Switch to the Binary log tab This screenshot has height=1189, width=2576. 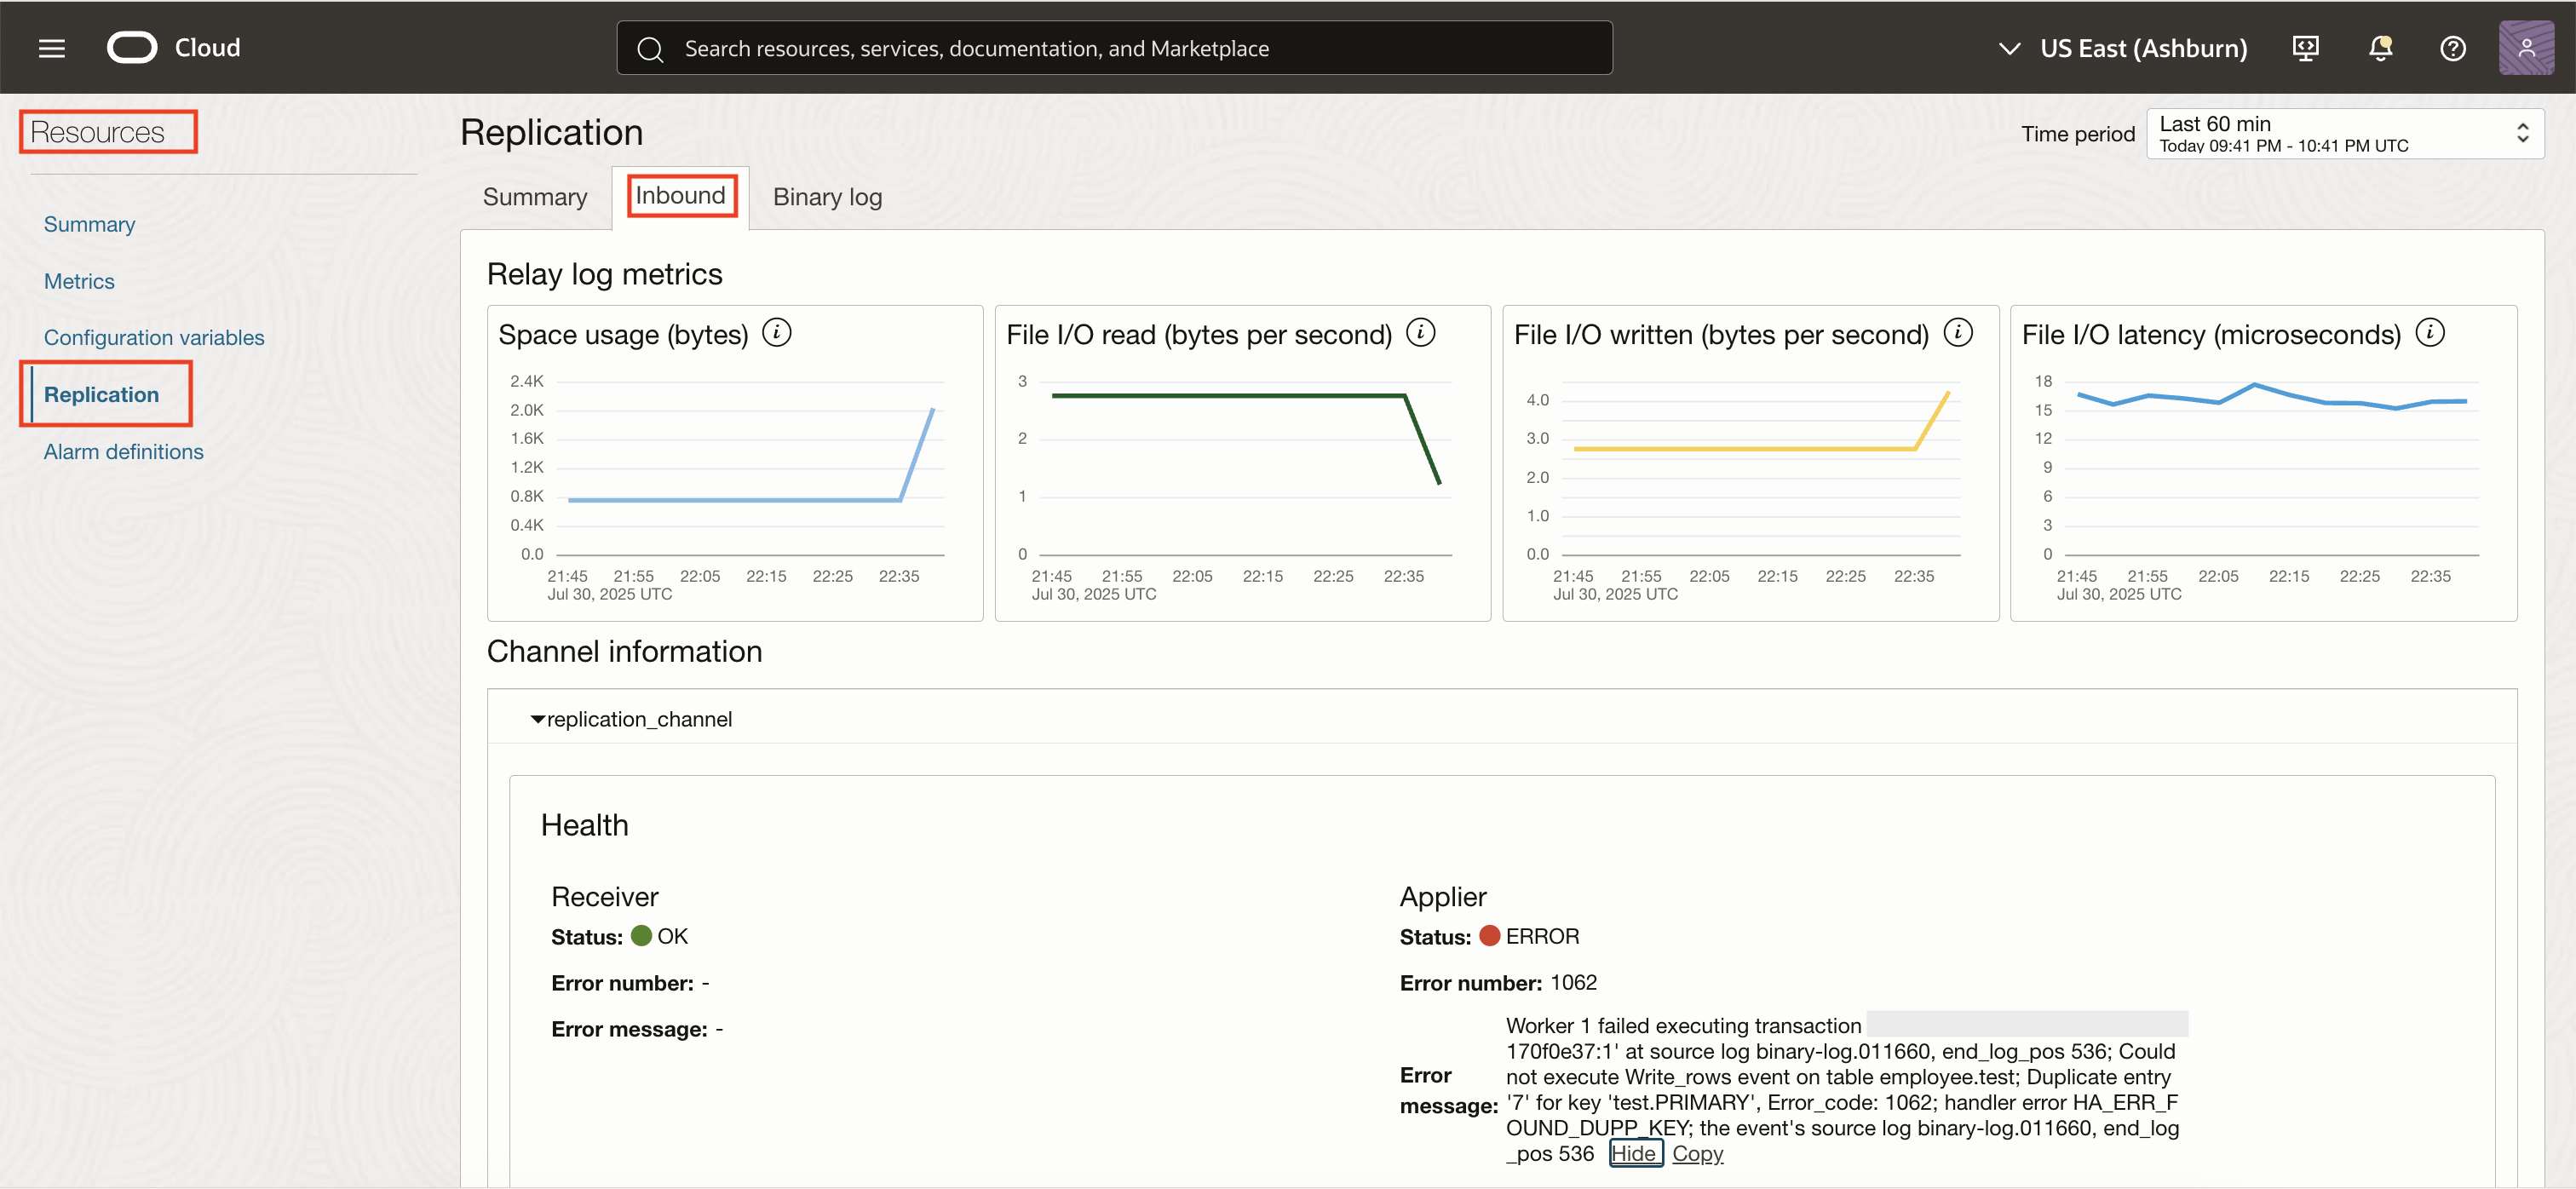826,196
